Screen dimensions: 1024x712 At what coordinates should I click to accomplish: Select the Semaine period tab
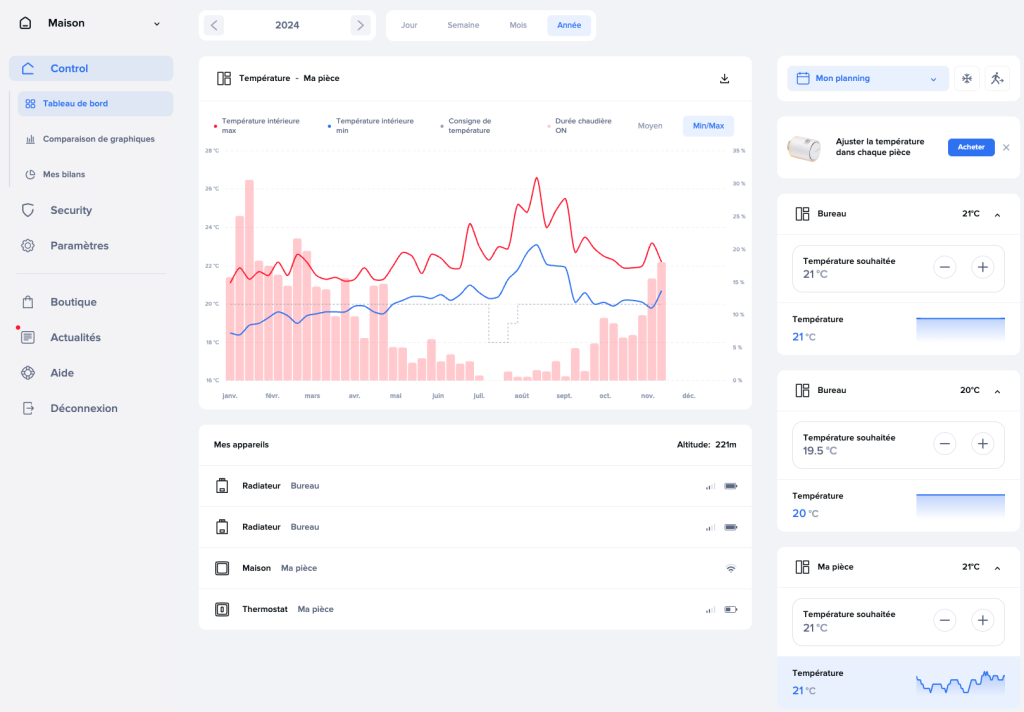click(x=463, y=25)
